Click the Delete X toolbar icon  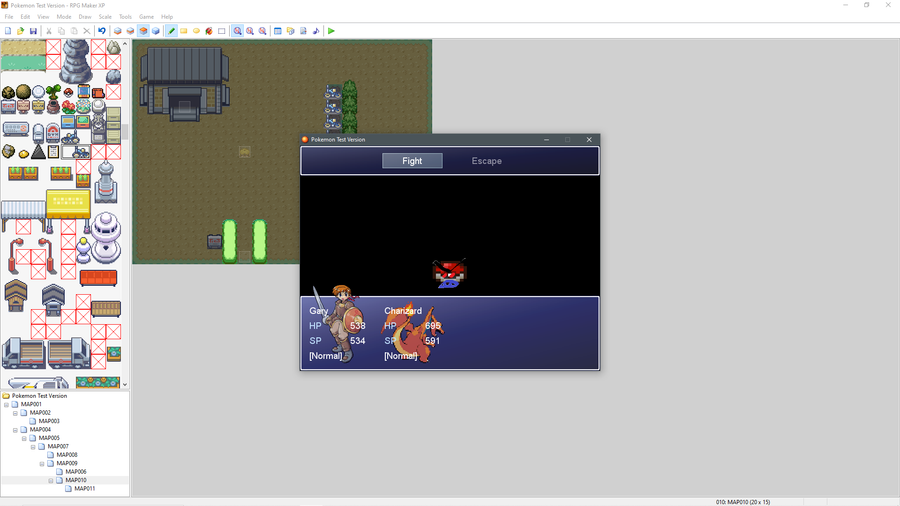(87, 31)
